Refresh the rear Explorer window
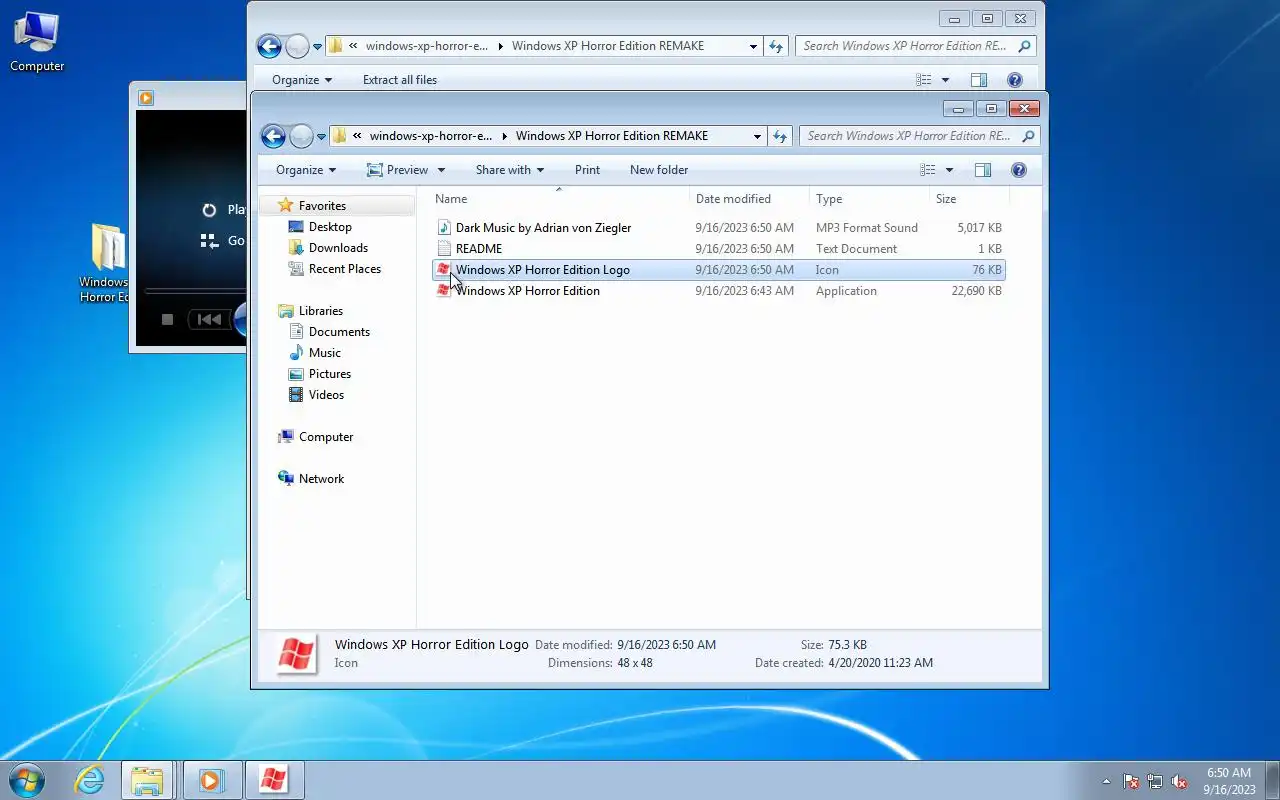 coord(776,46)
